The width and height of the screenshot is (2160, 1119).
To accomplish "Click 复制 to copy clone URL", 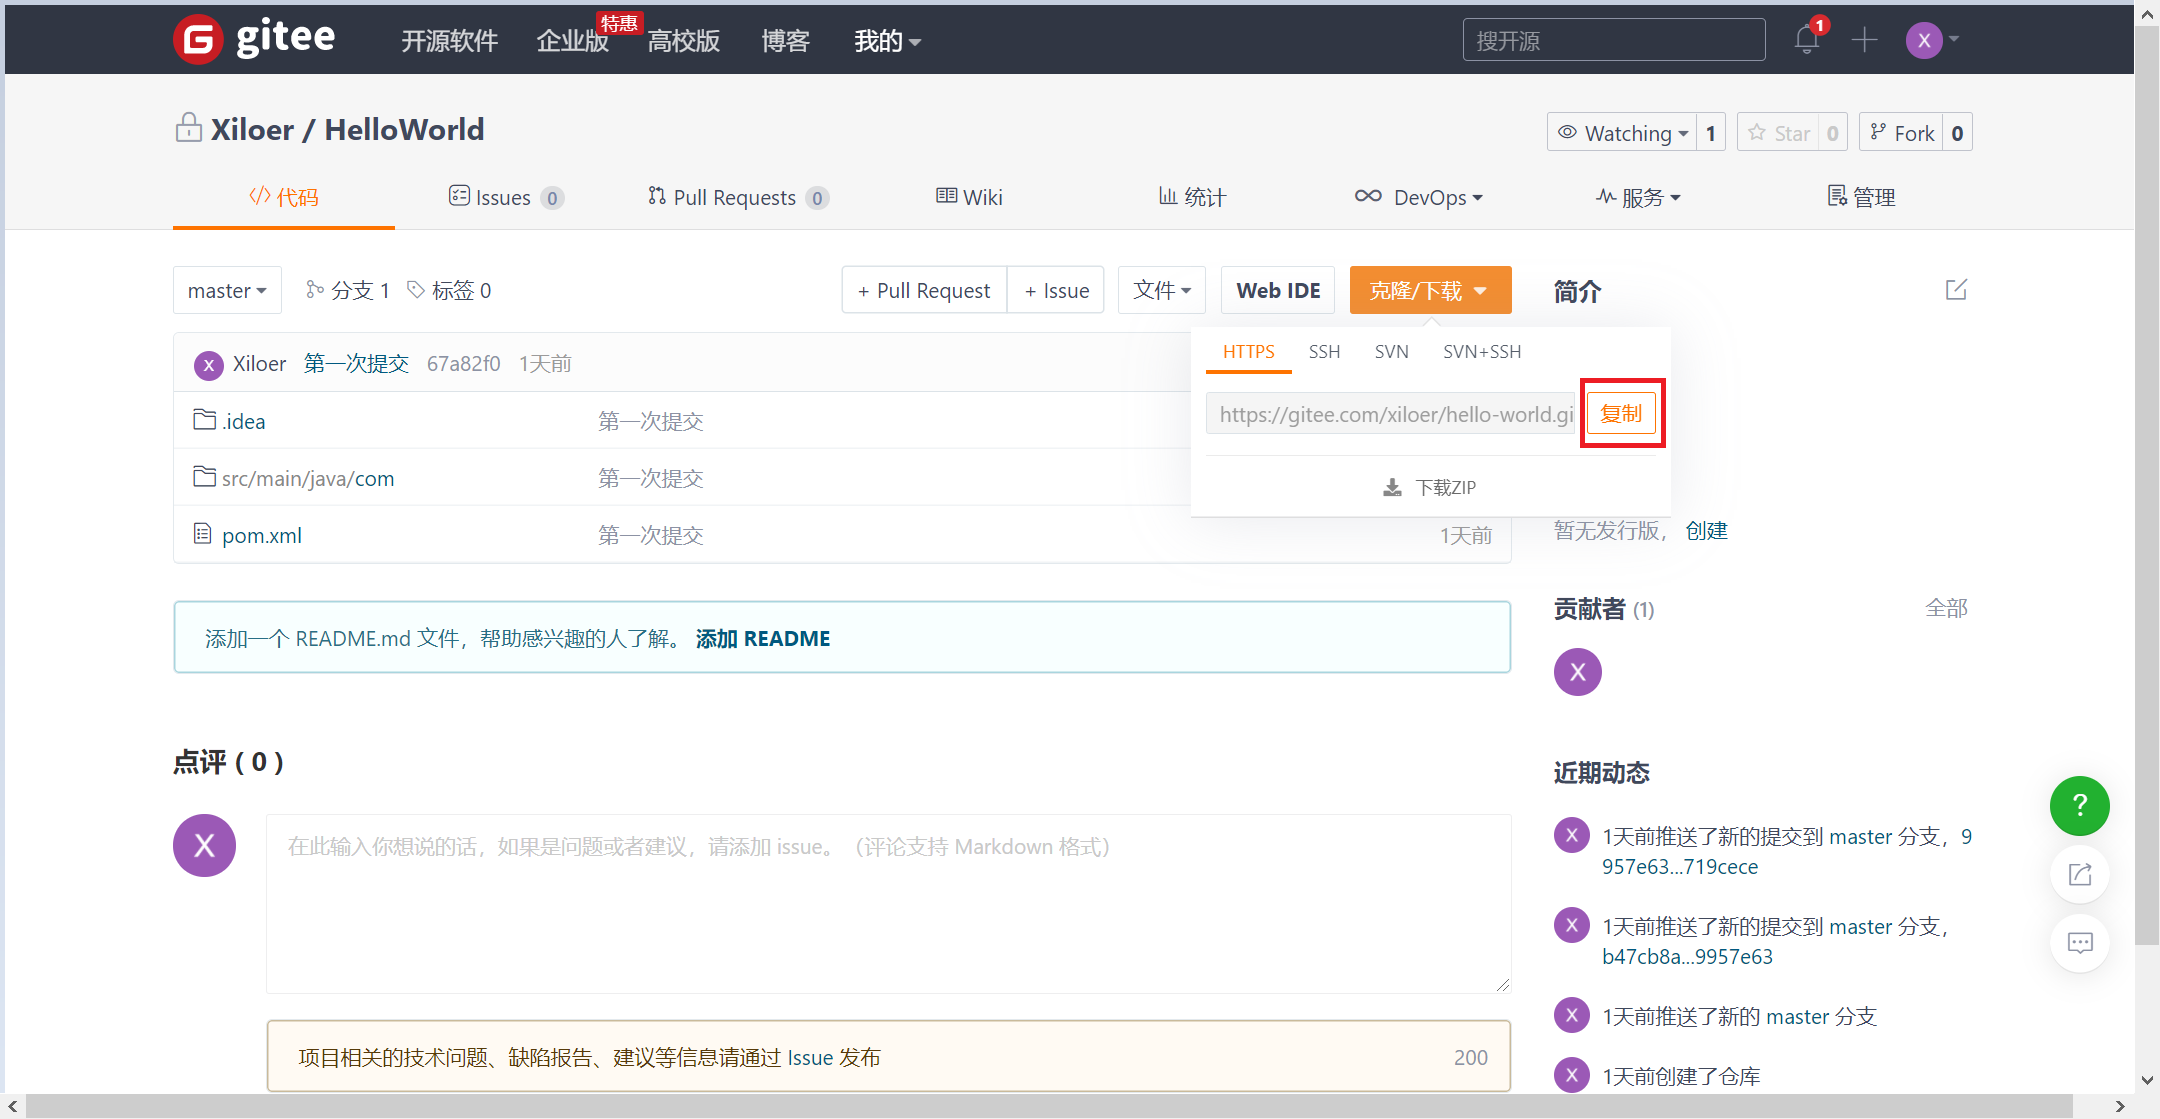I will [x=1621, y=413].
